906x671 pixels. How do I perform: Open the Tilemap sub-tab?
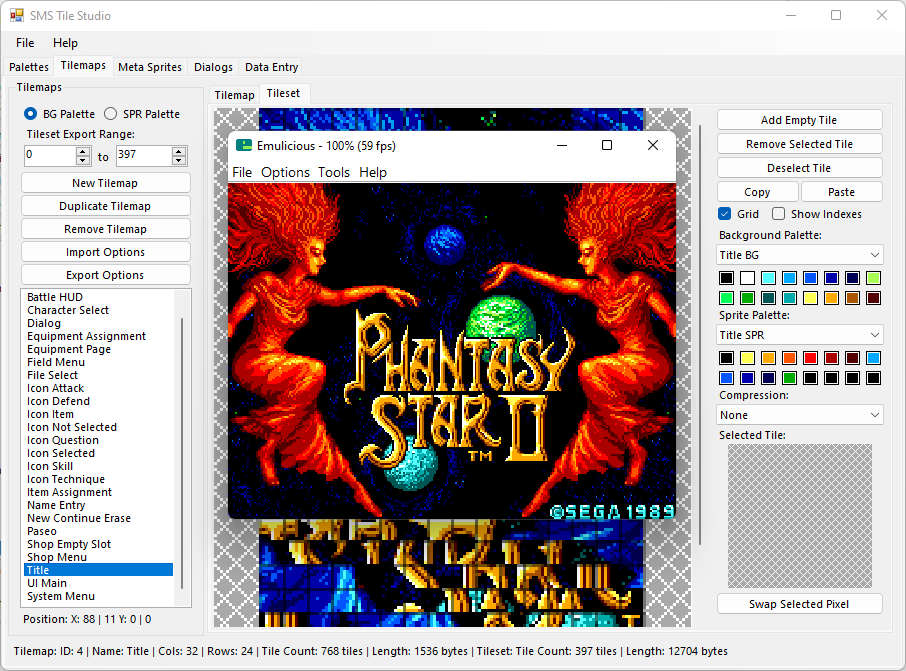(x=234, y=95)
